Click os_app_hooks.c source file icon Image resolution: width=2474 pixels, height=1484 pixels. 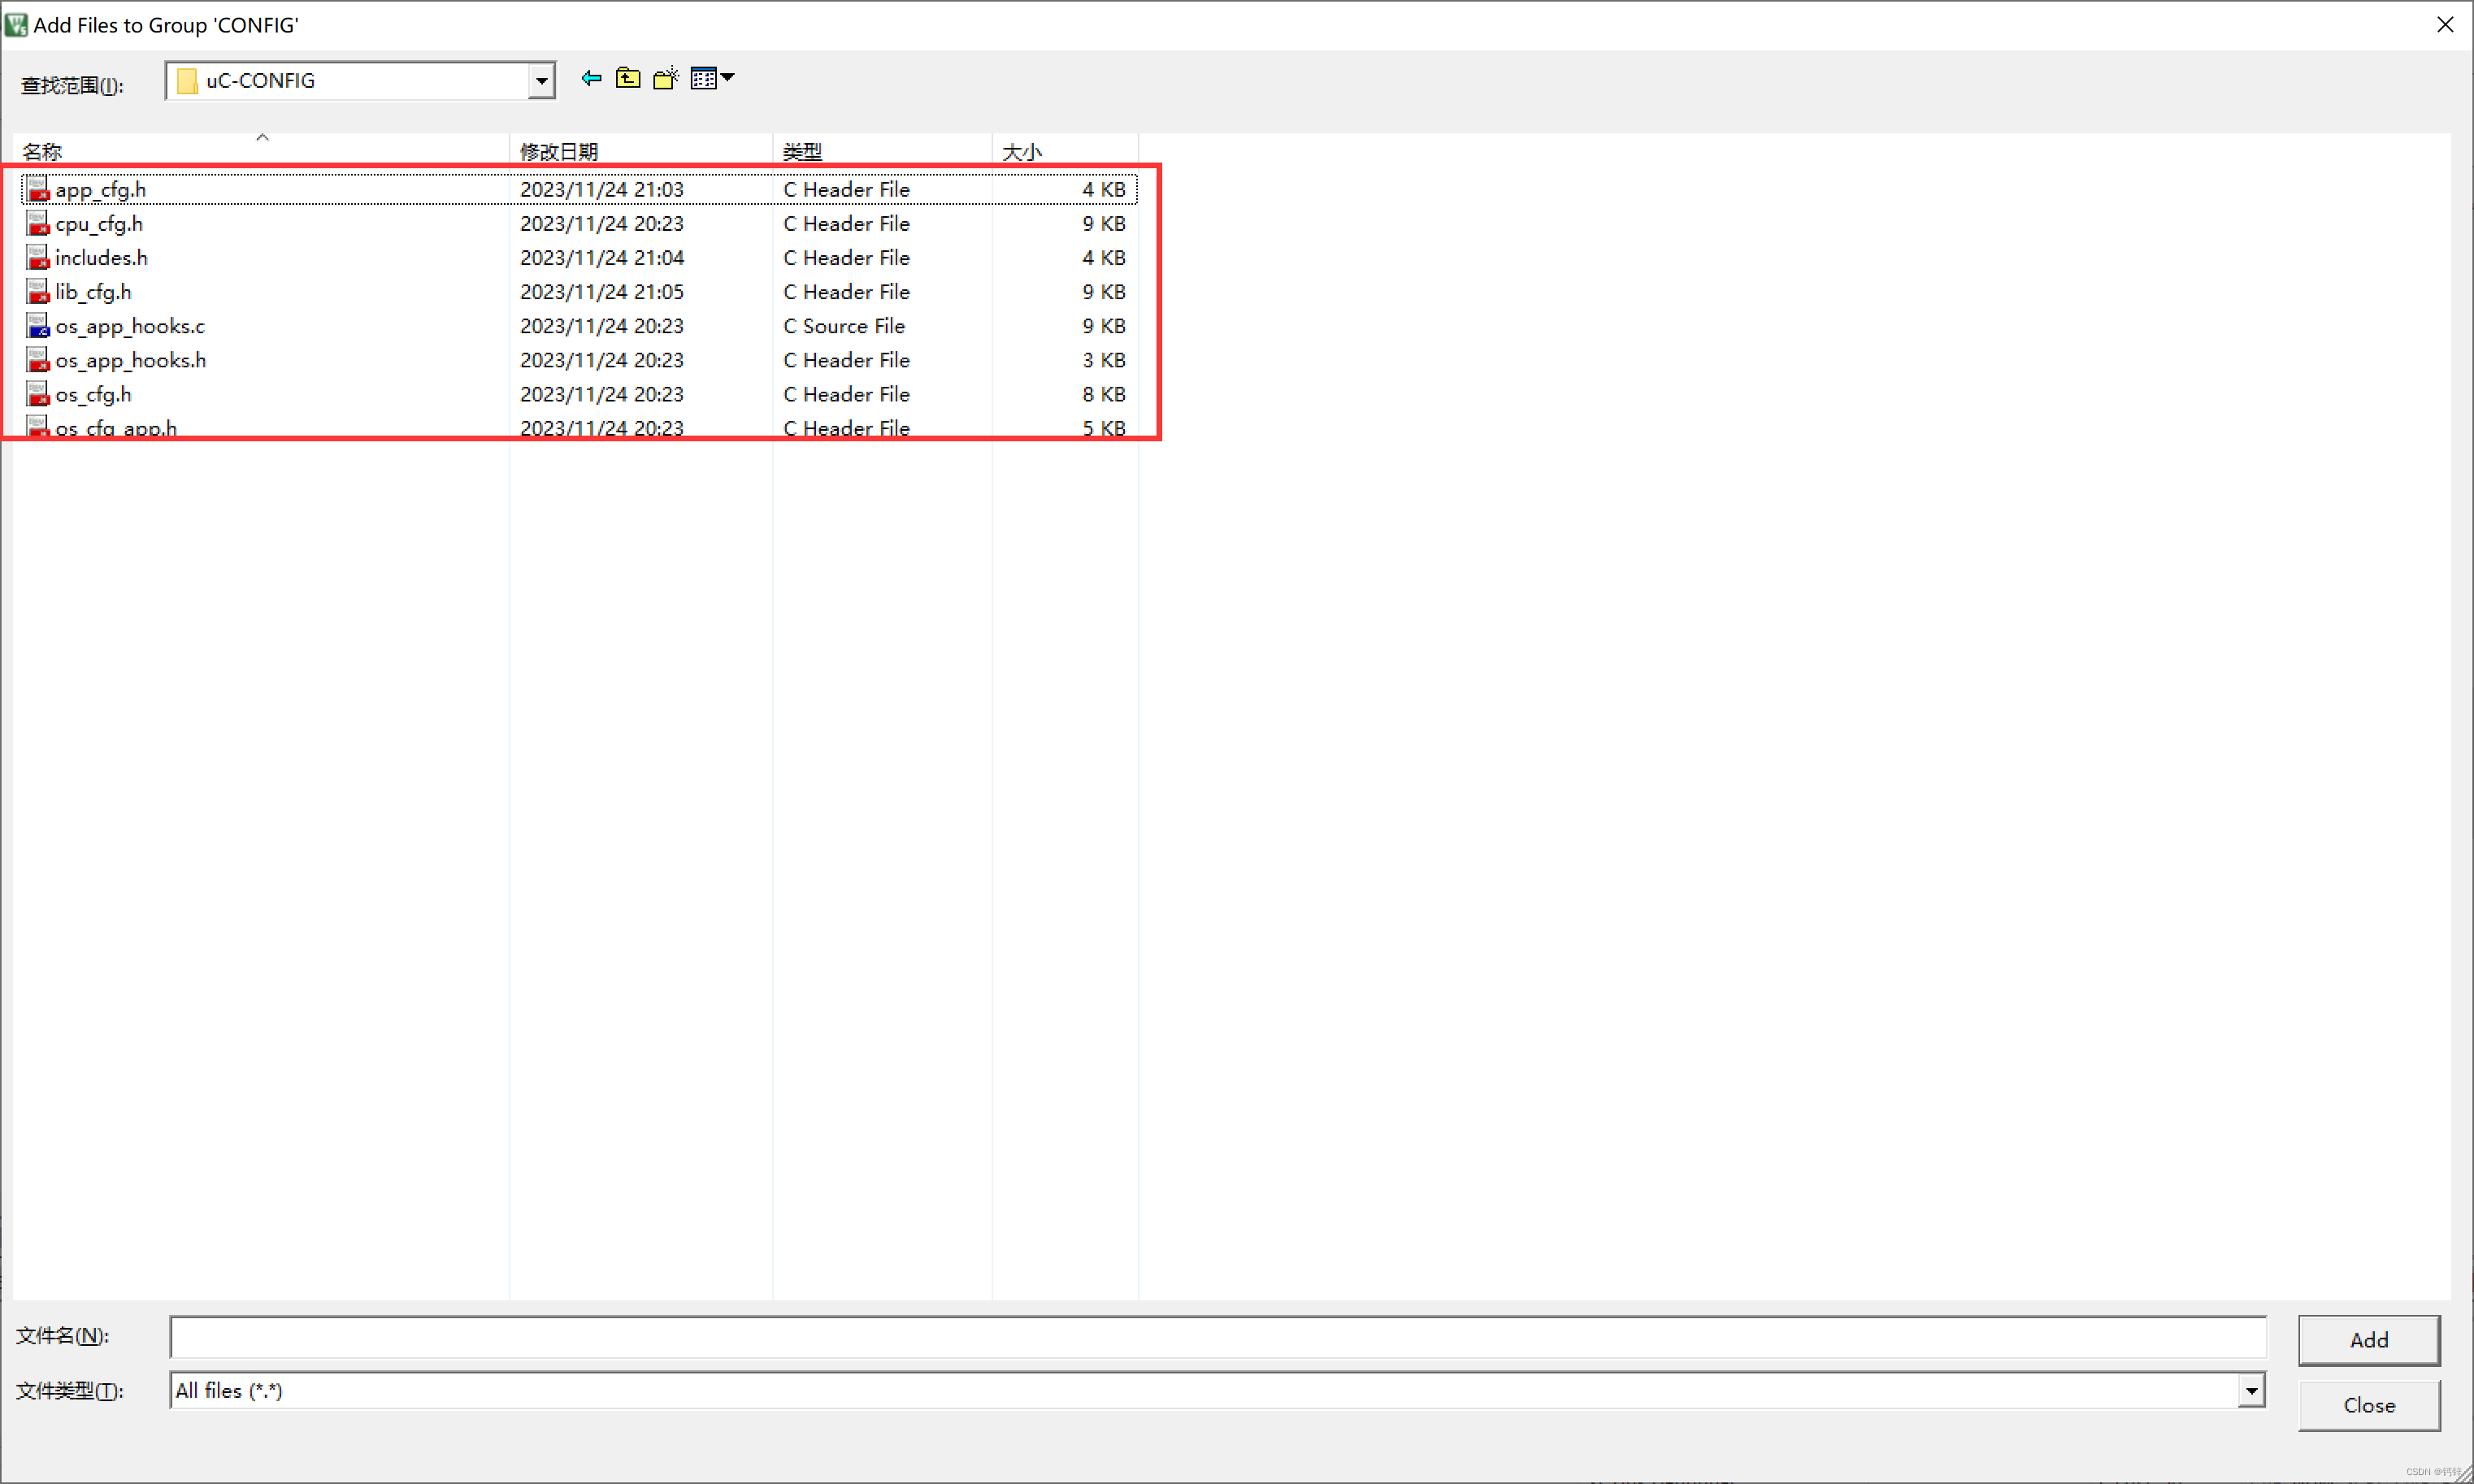38,326
